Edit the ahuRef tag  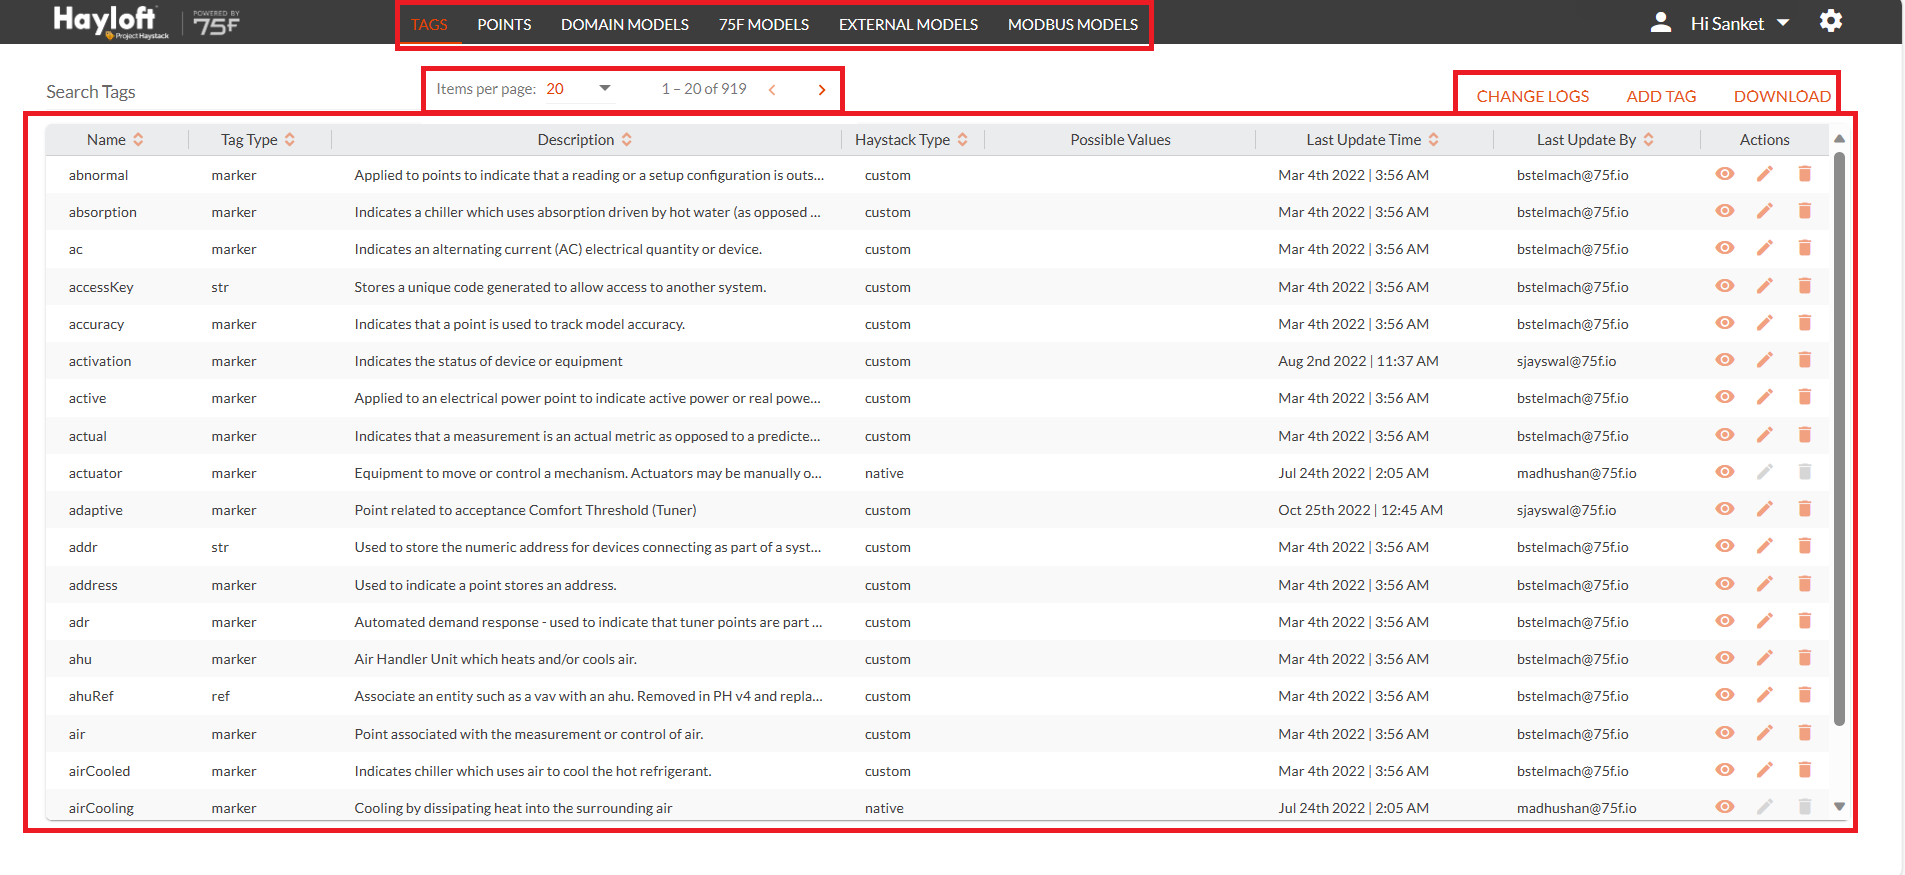click(1764, 695)
